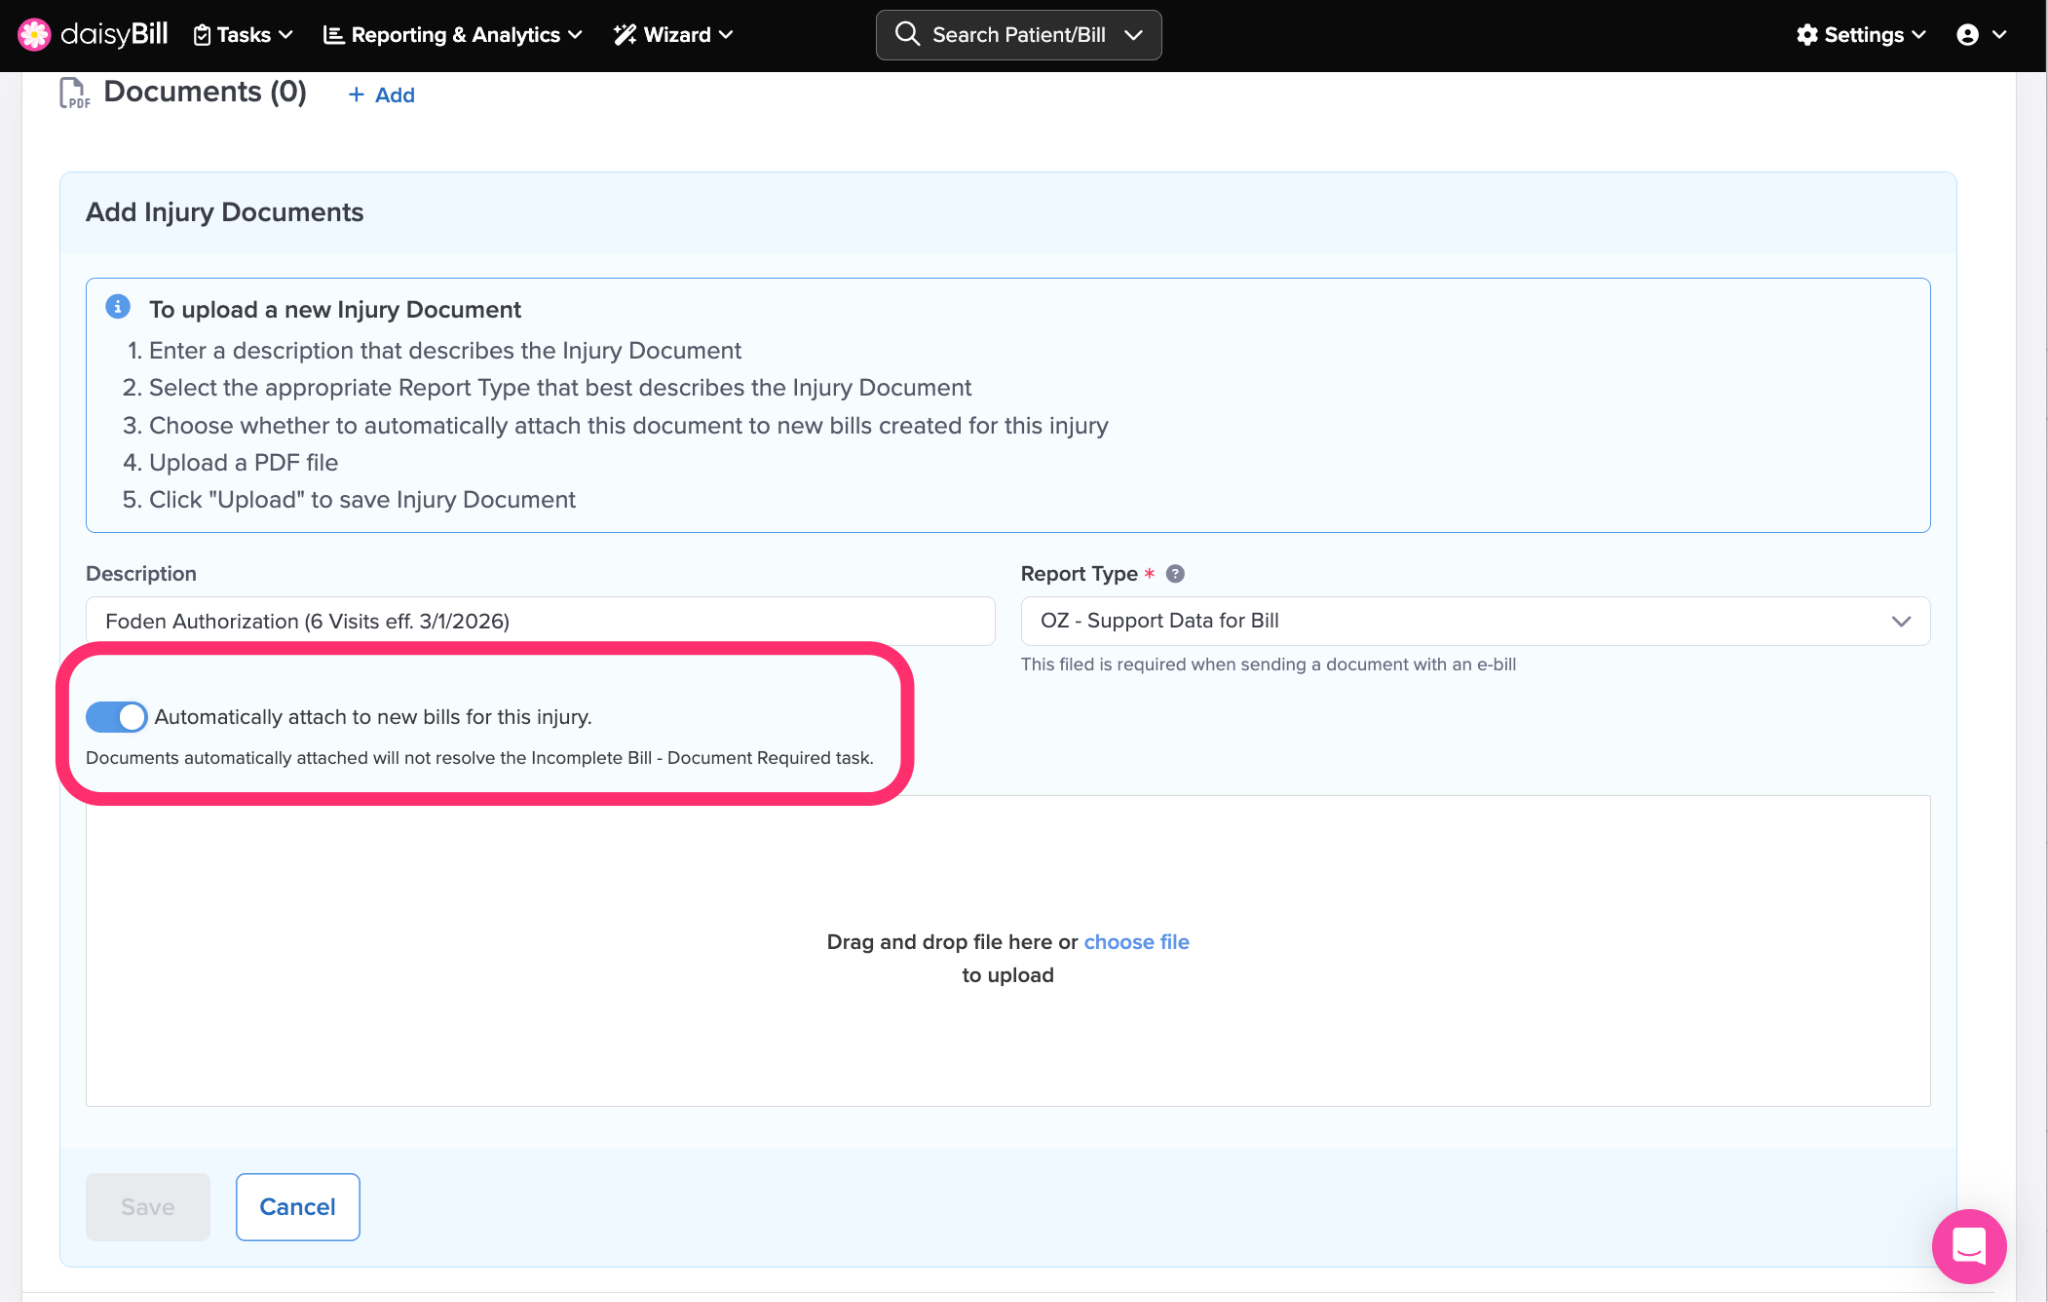Click the blue info icon in instructions

[118, 307]
